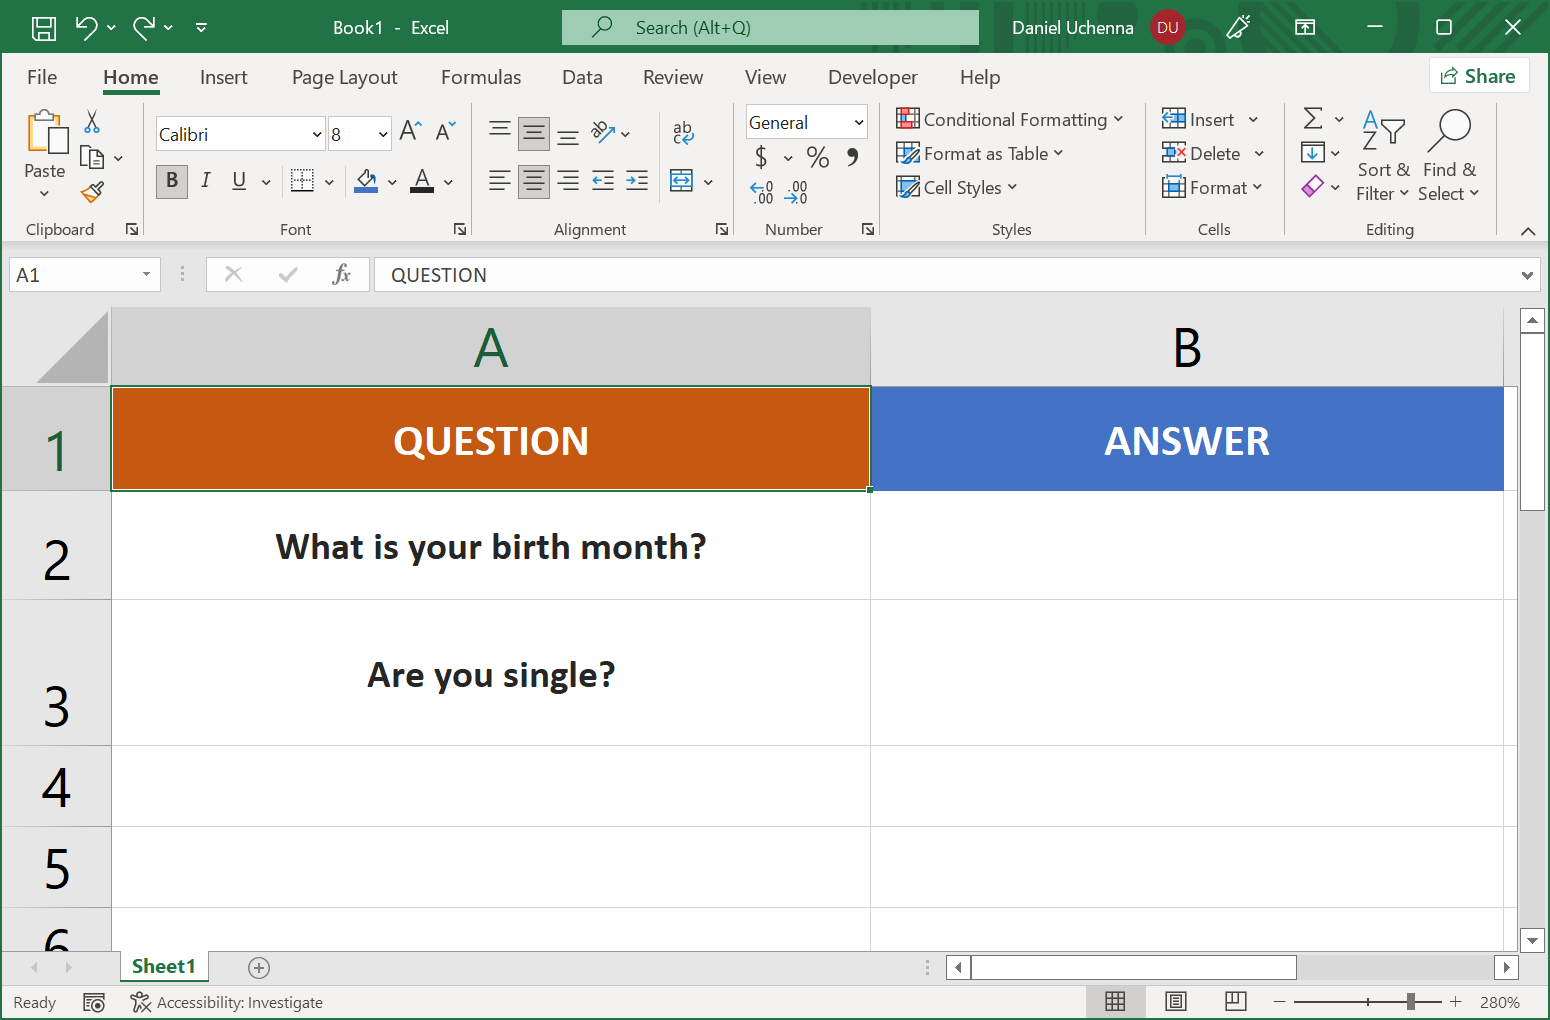1550x1020 pixels.
Task: Click the Increase Indent icon
Action: (636, 181)
